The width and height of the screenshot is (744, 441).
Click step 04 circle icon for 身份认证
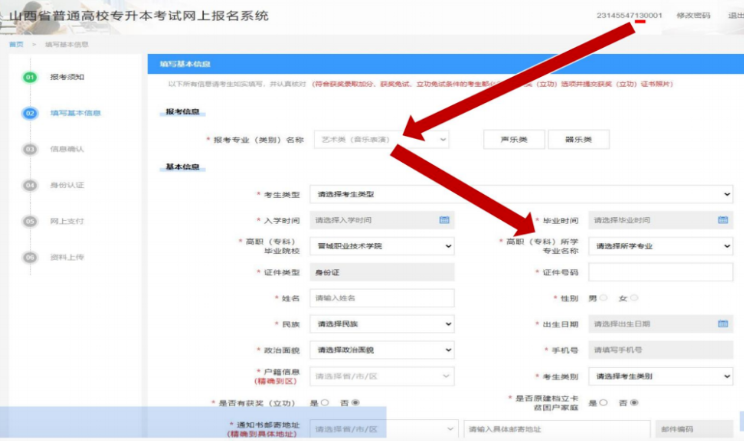30,185
